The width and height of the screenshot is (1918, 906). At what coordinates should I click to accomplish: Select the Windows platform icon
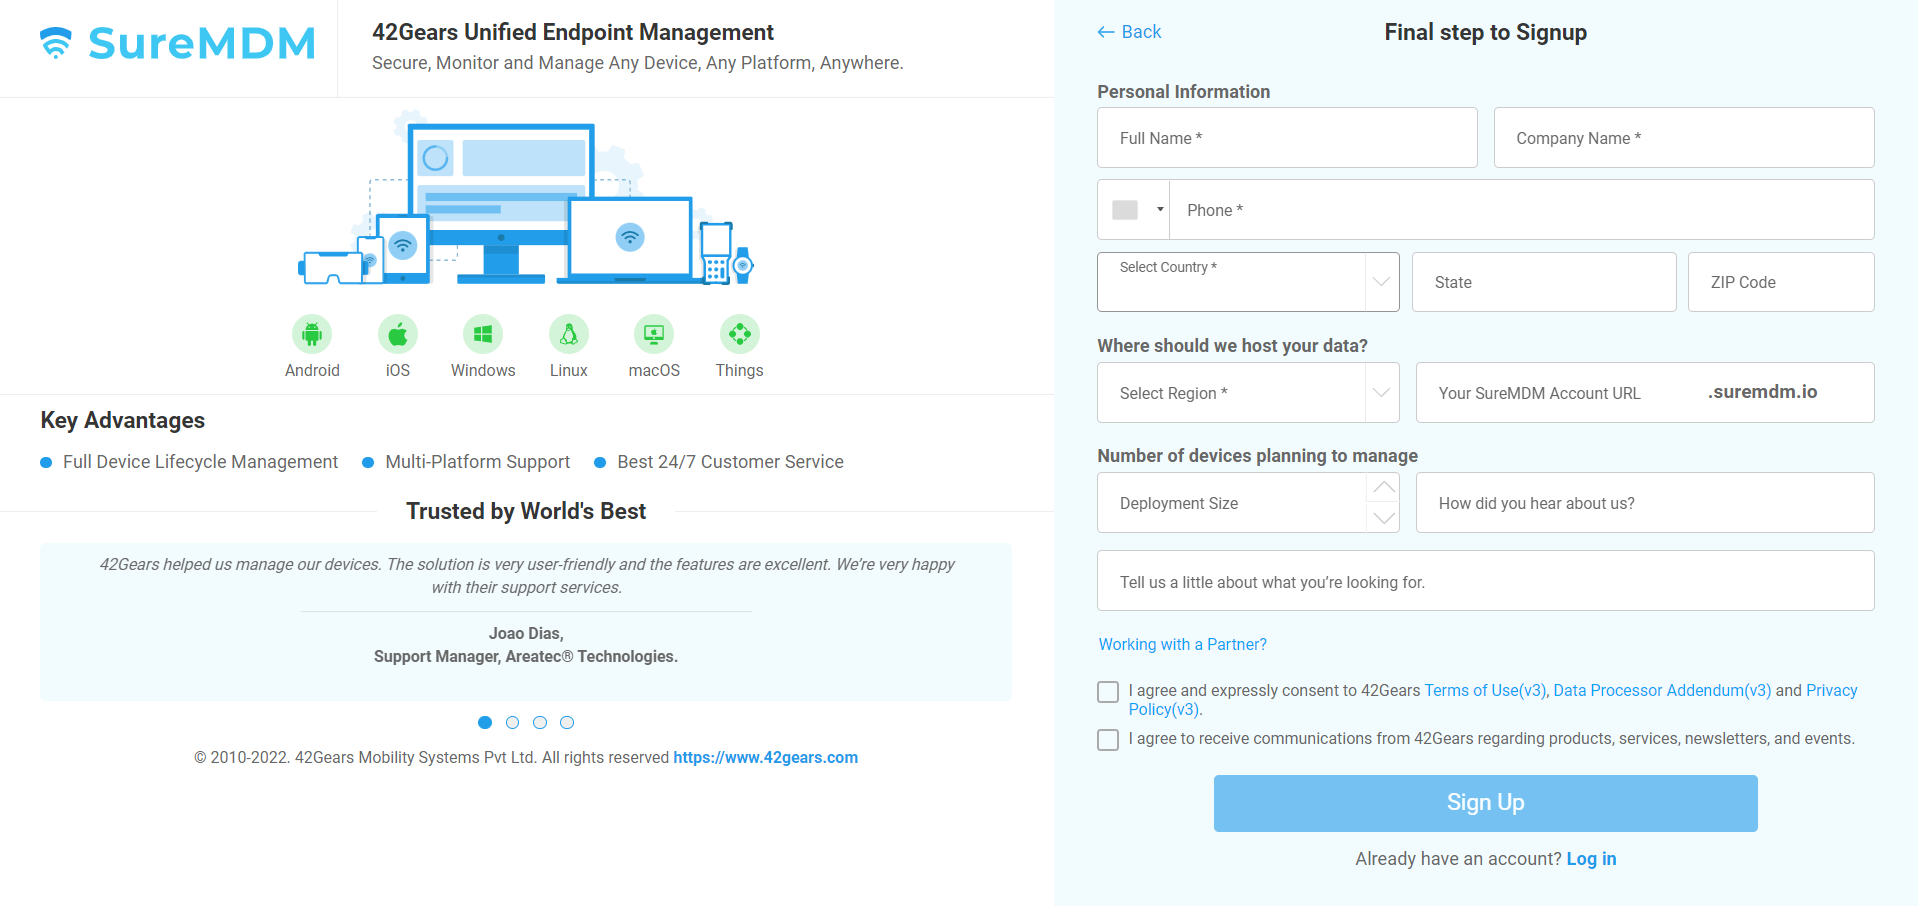[482, 333]
